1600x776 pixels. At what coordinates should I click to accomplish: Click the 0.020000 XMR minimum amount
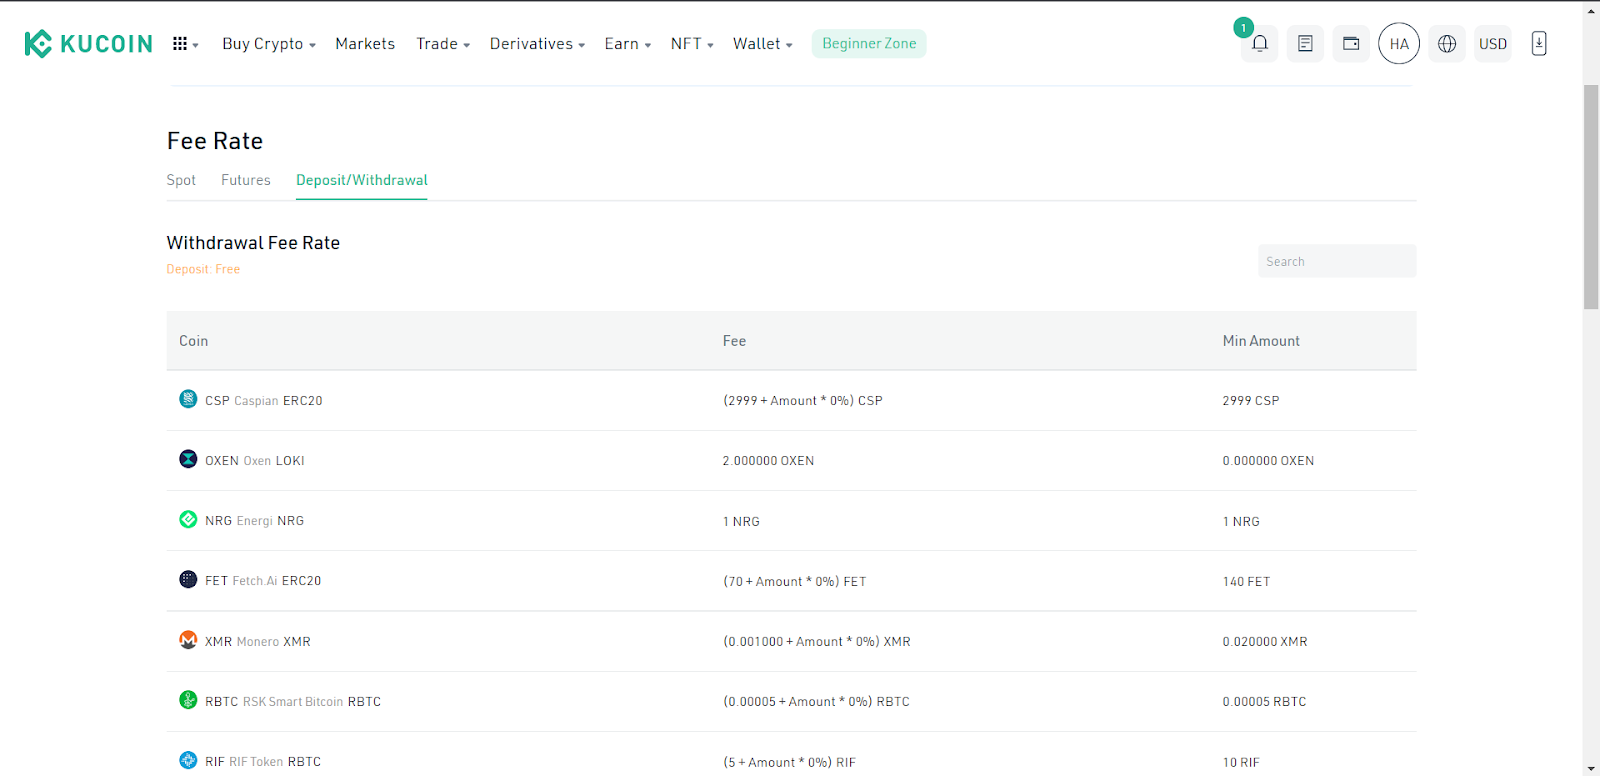[x=1265, y=642]
